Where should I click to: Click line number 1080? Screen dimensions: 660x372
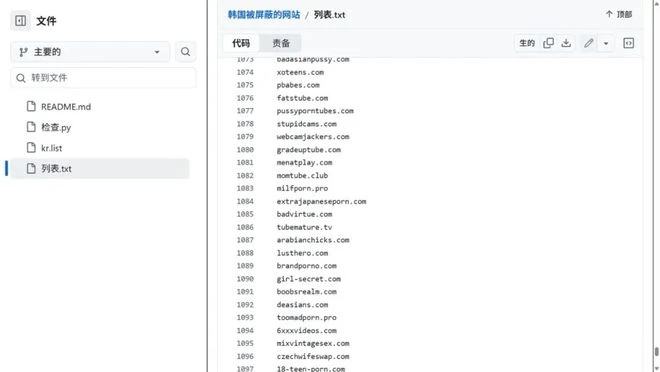tap(245, 150)
